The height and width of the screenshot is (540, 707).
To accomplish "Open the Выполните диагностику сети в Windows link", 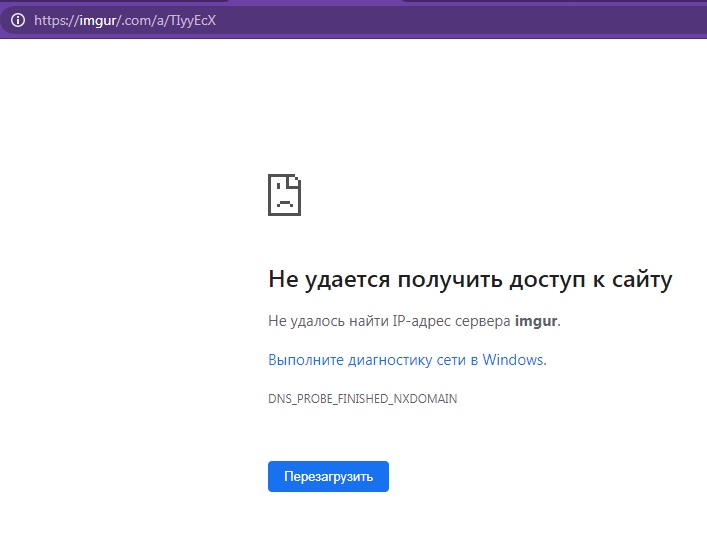I will (x=406, y=360).
